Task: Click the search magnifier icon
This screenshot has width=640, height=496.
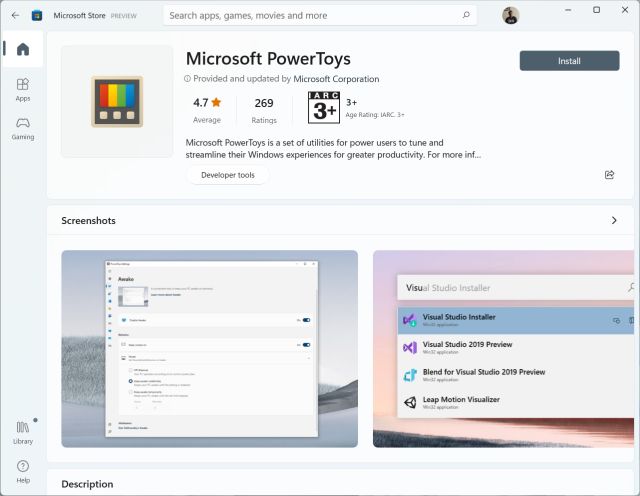Action: click(x=466, y=15)
